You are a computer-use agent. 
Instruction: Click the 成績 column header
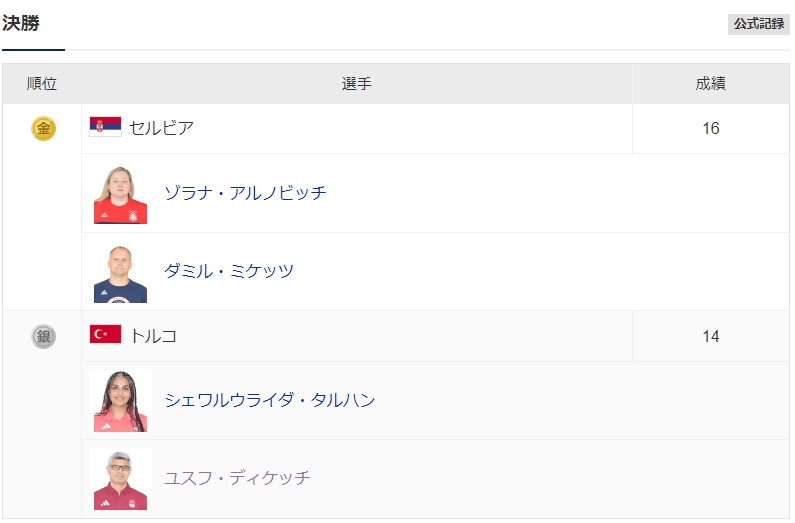click(x=710, y=84)
